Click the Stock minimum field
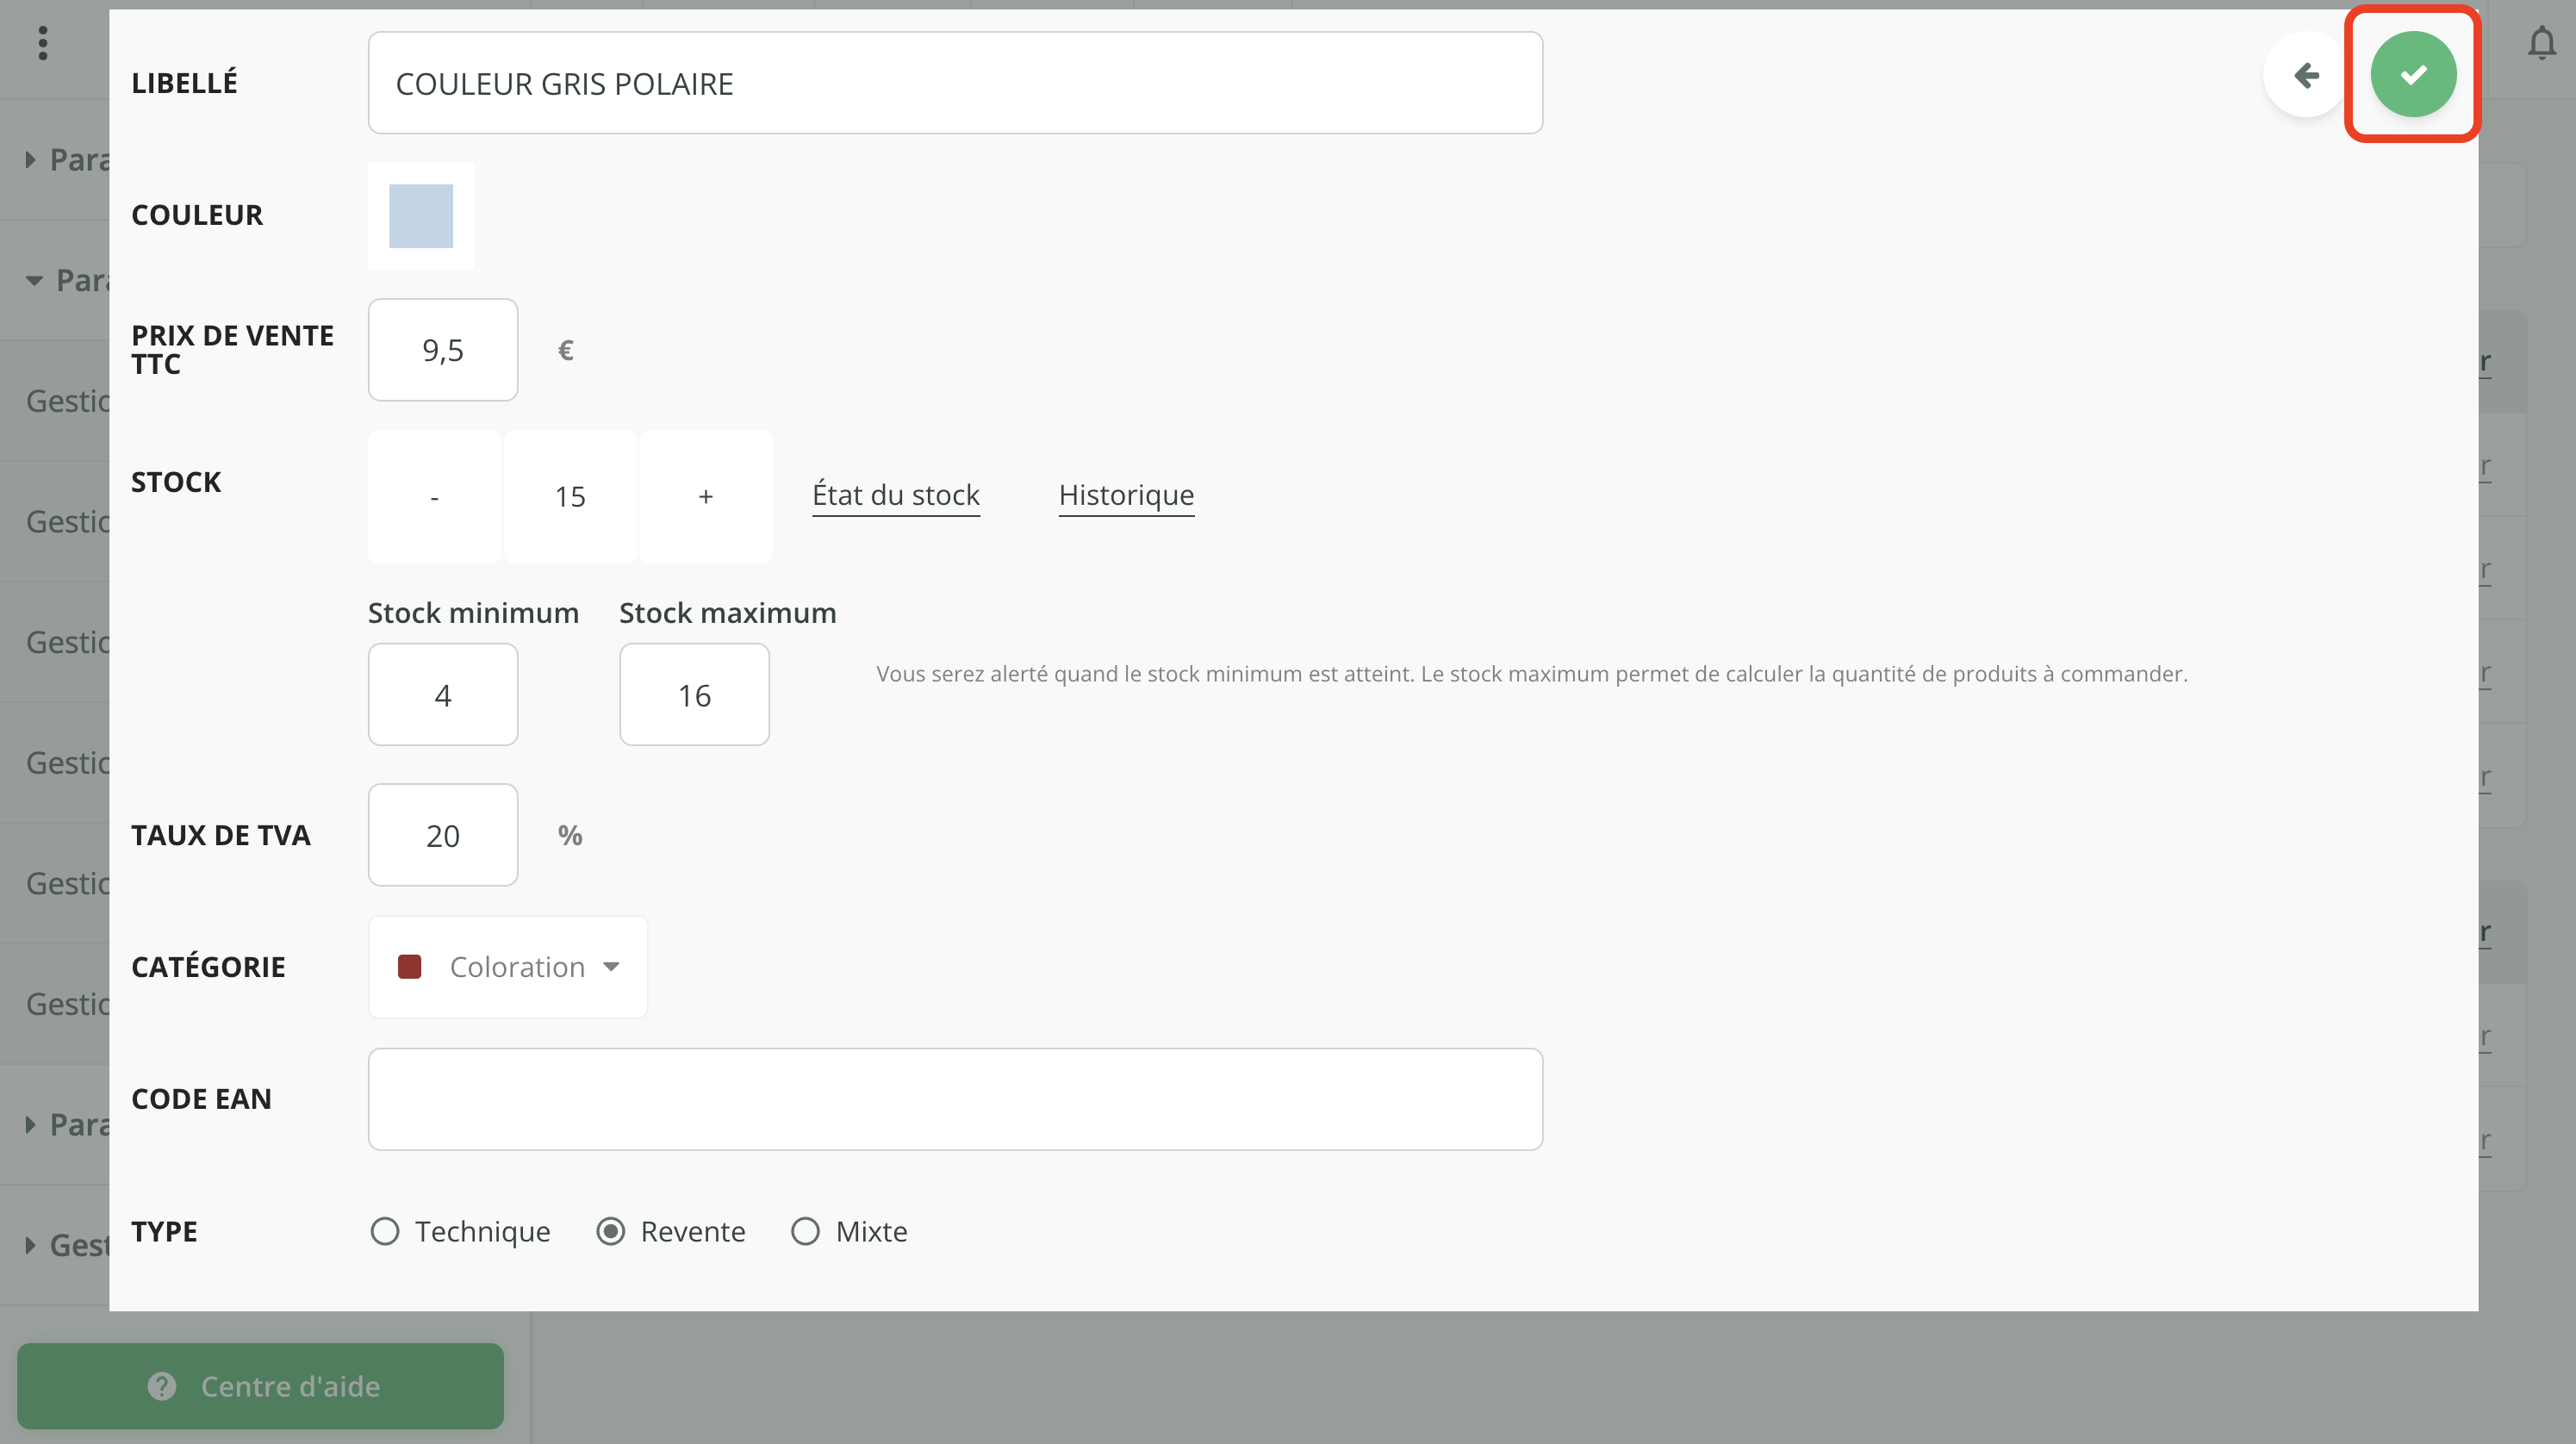Viewport: 2576px width, 1444px height. click(443, 695)
